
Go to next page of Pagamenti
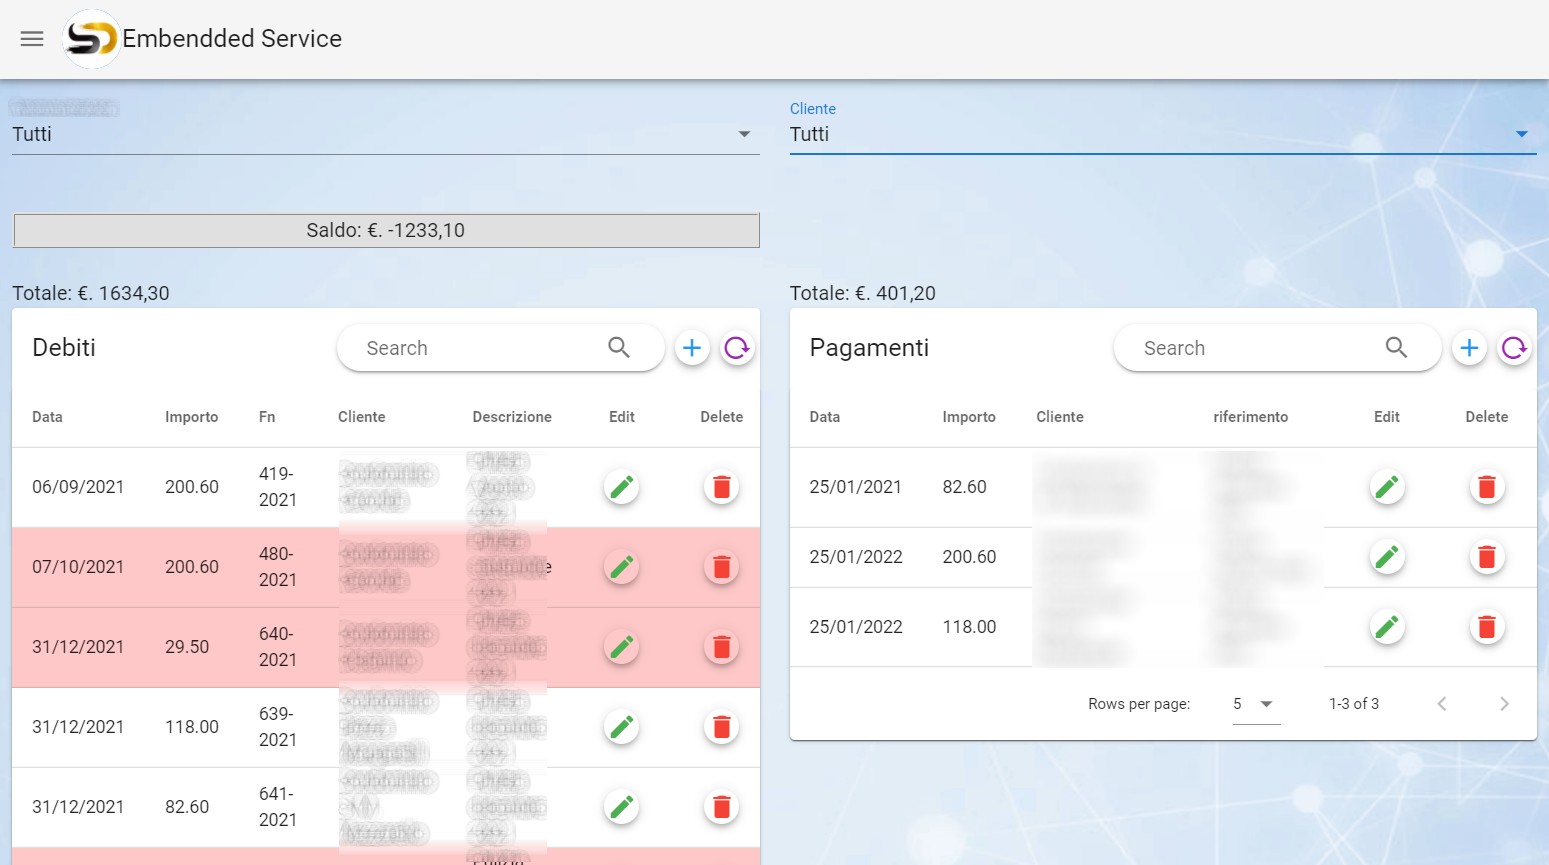(x=1504, y=704)
